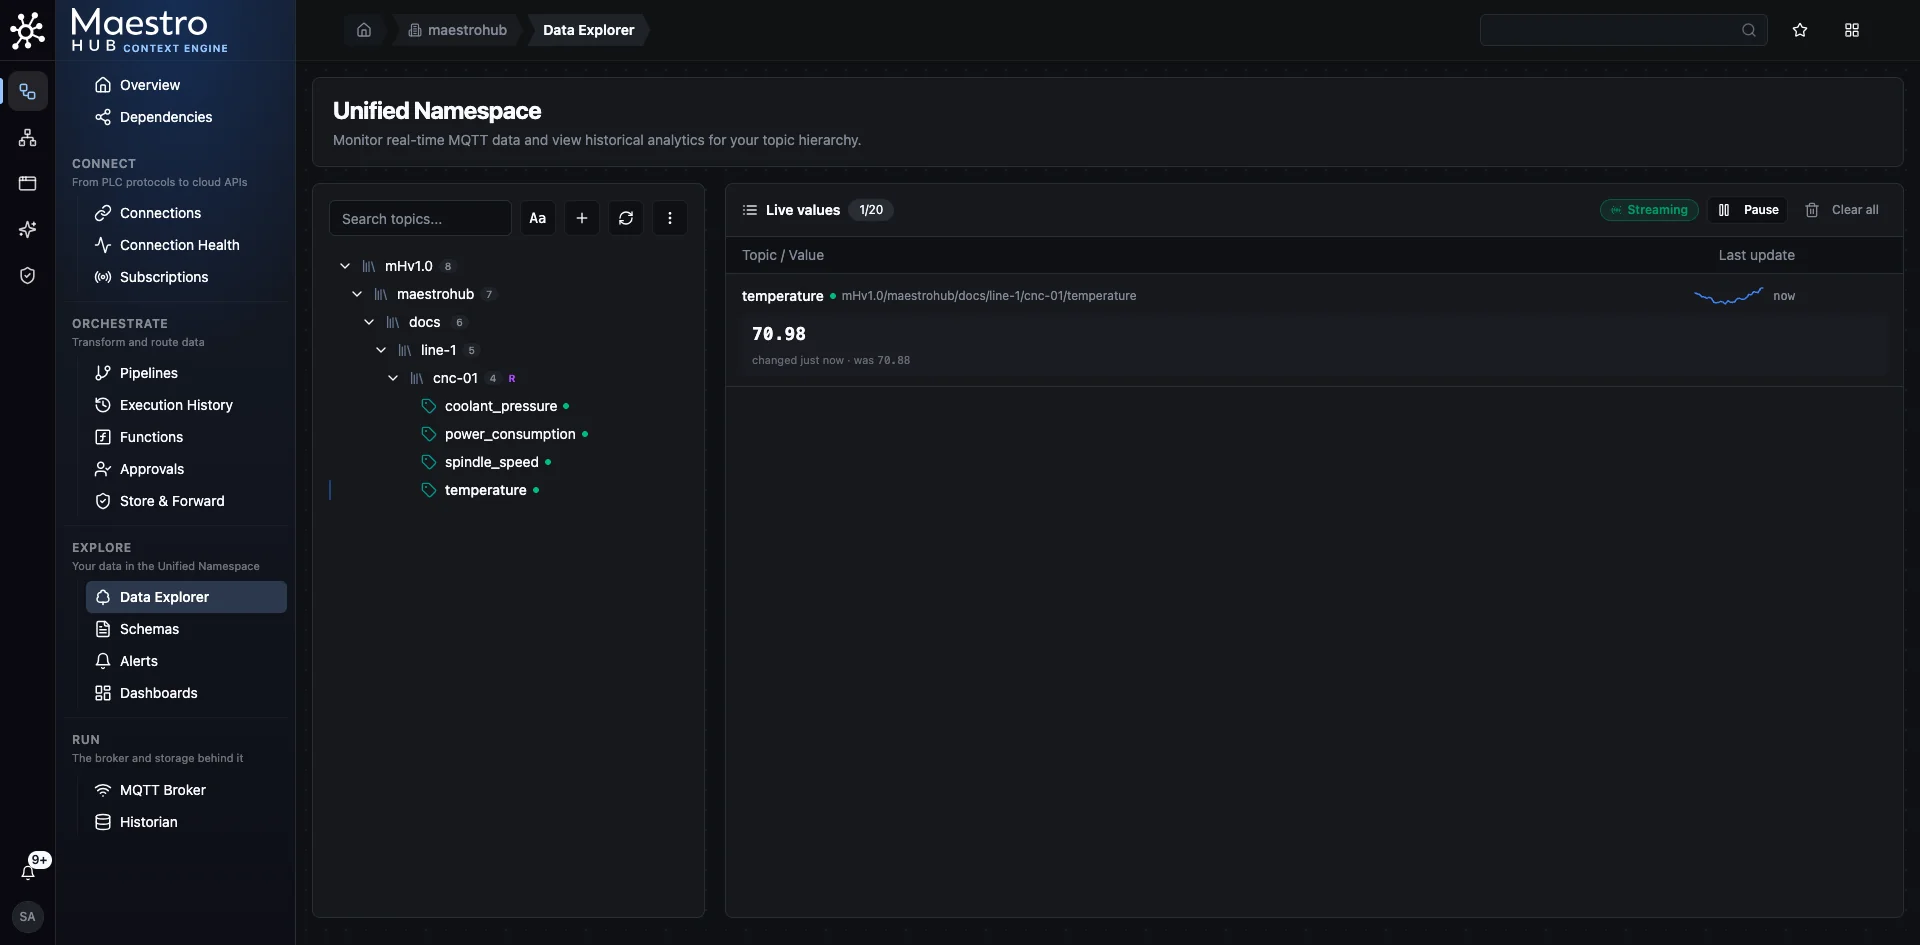This screenshot has height=945, width=1920.
Task: Open MQTT Broker page
Action: (x=186, y=790)
